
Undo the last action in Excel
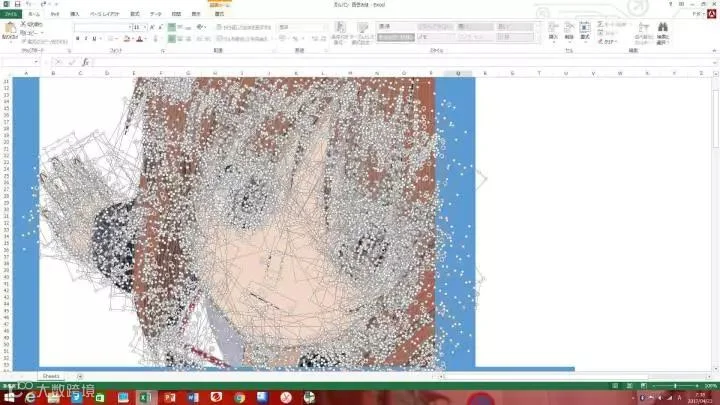(29, 4)
